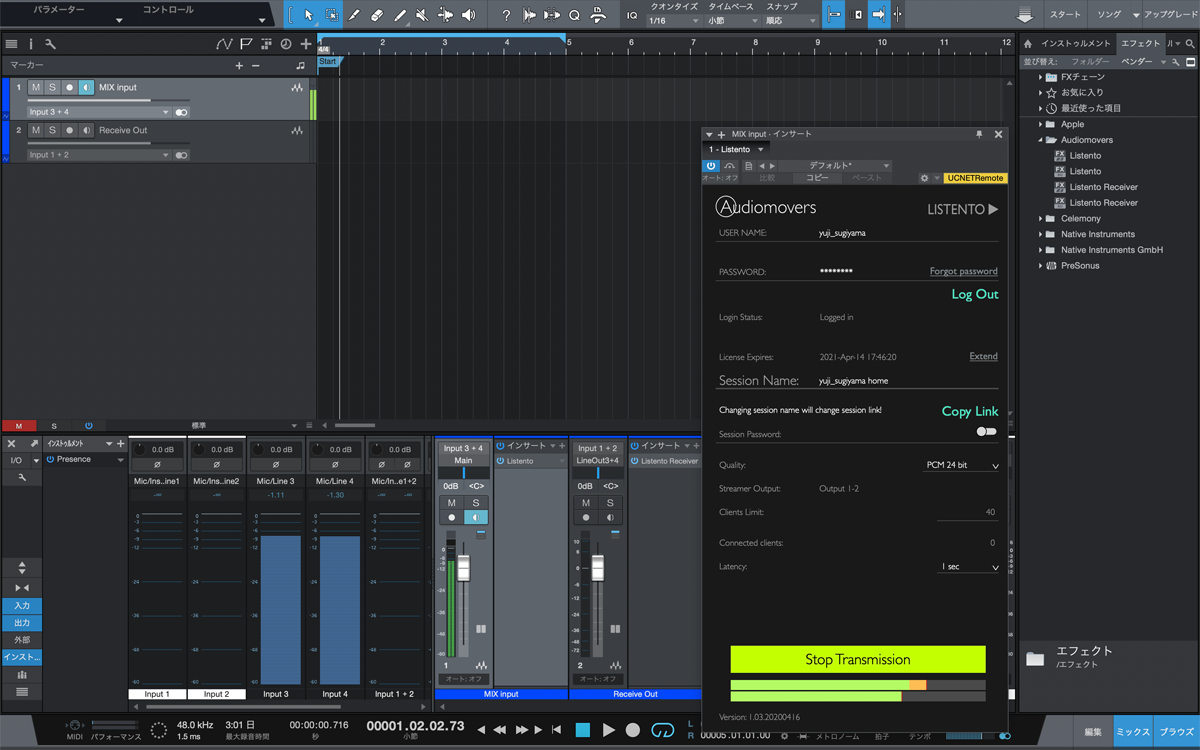Open the quantize 1/16 dropdown
The width and height of the screenshot is (1200, 750).
pos(674,20)
